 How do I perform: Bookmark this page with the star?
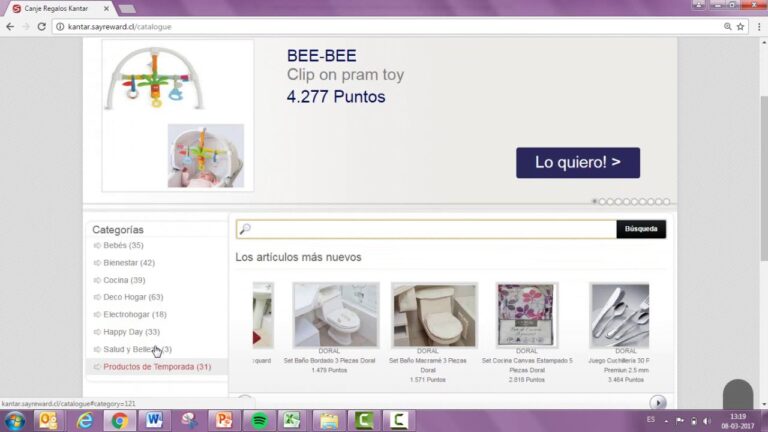pos(741,26)
